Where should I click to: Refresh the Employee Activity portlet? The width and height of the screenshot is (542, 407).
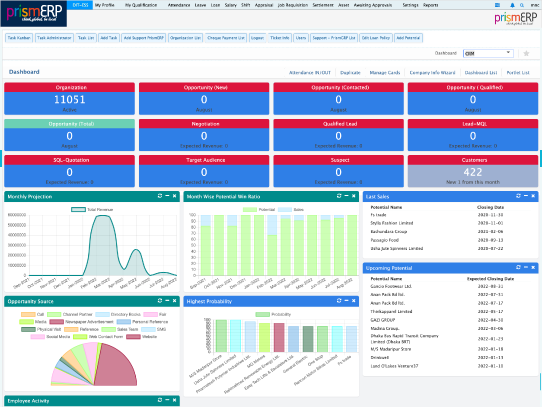160,400
